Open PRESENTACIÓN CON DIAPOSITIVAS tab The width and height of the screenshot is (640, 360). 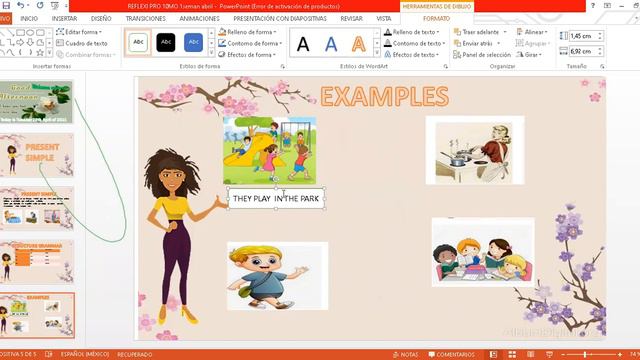tap(280, 19)
